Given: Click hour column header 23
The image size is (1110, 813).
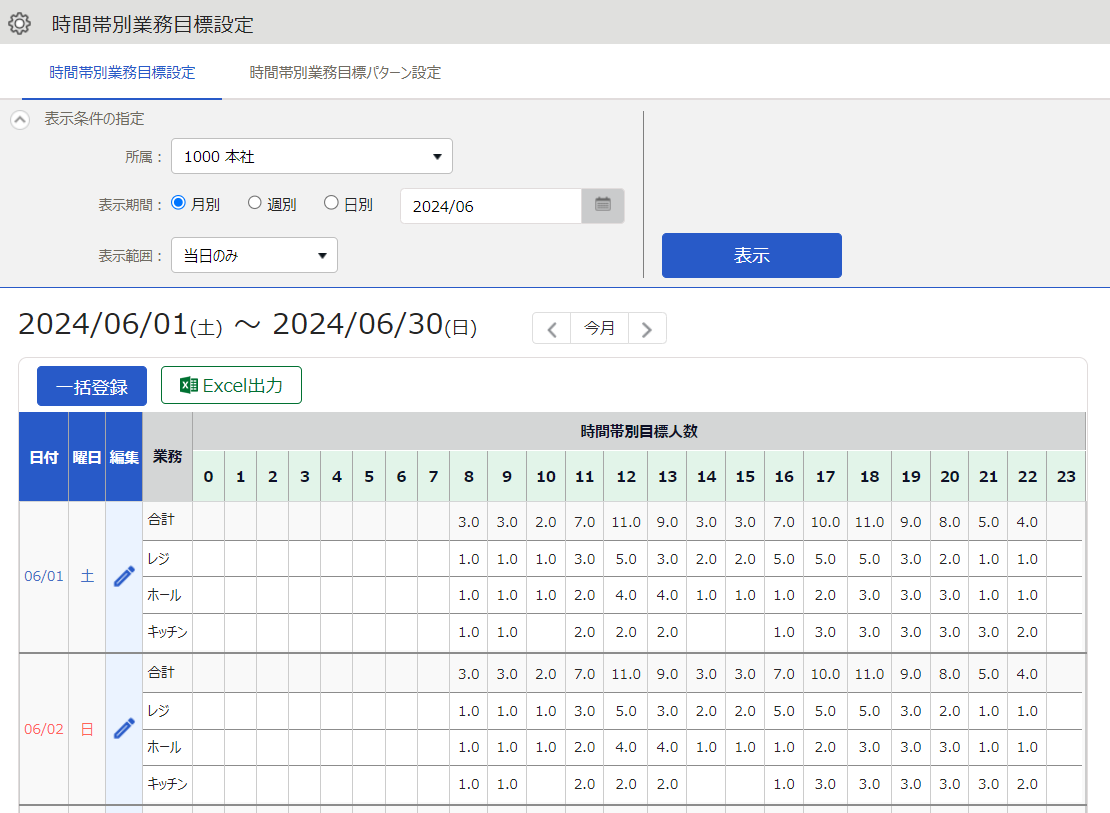Looking at the screenshot, I should pos(1066,477).
